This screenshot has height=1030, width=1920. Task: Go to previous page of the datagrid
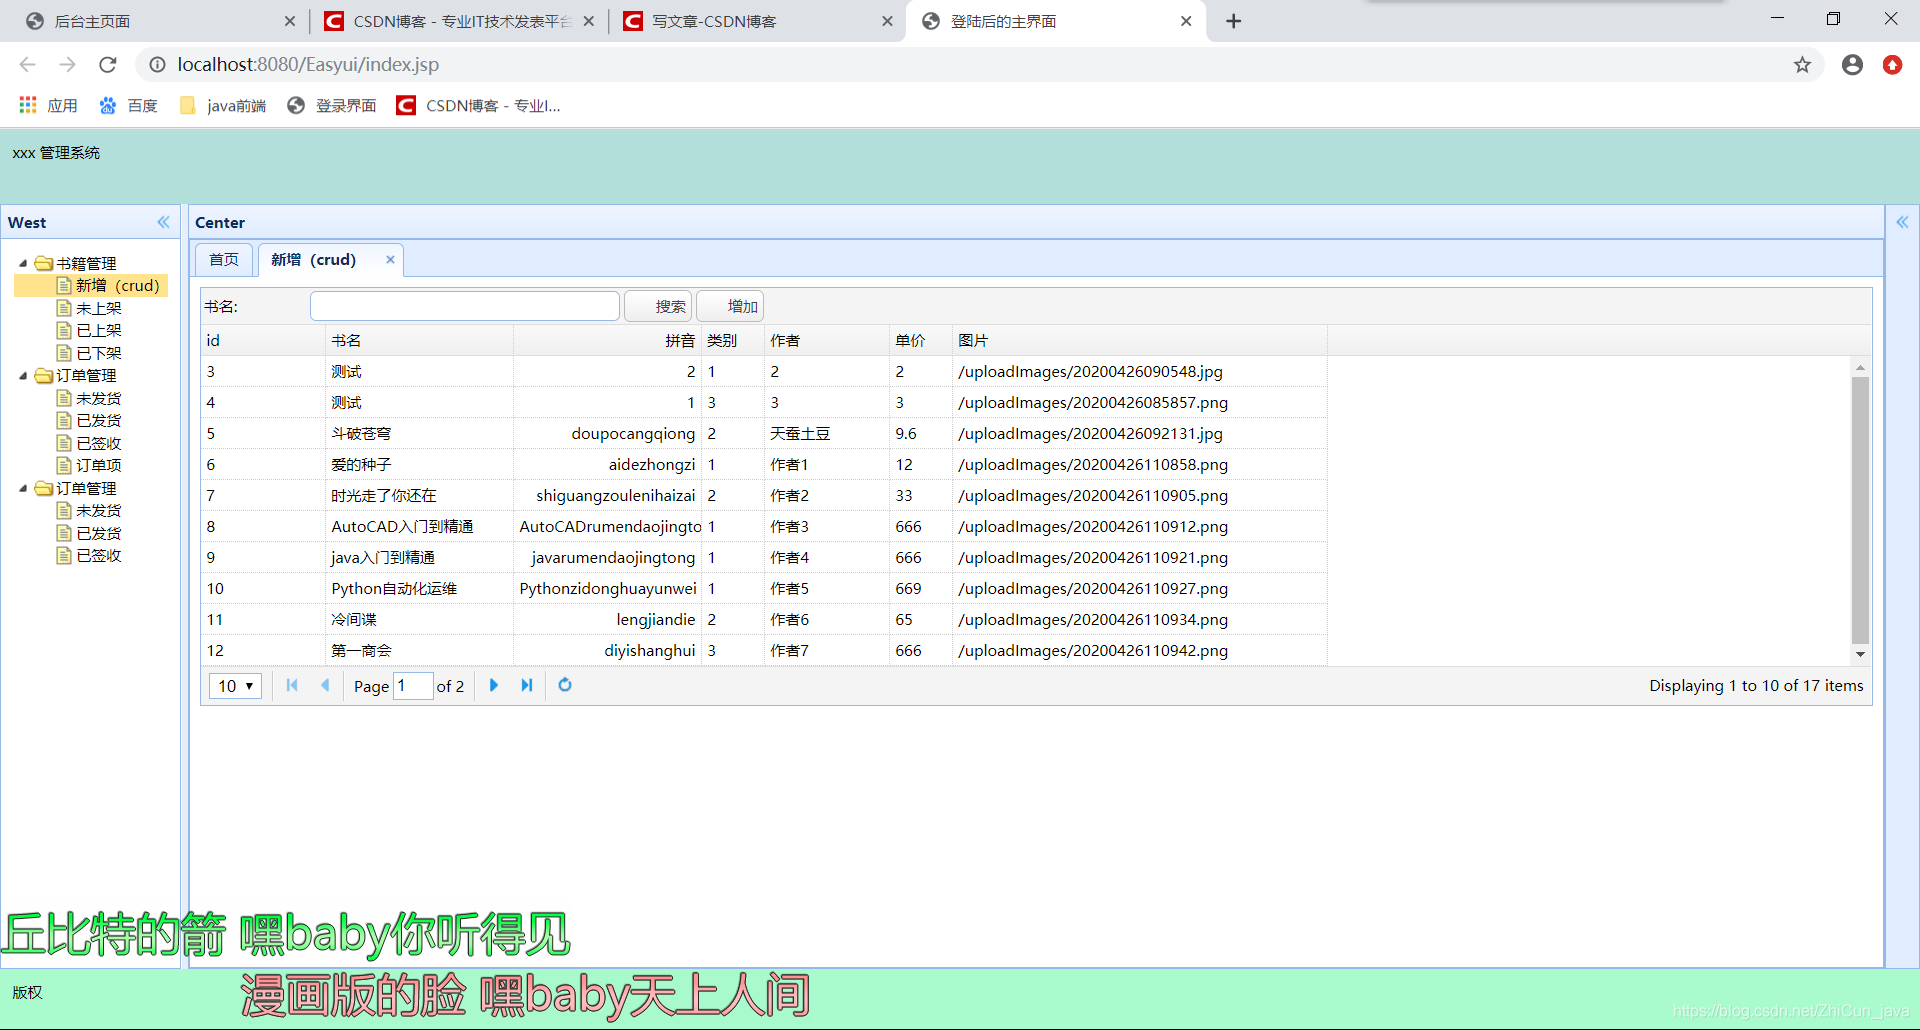coord(325,685)
